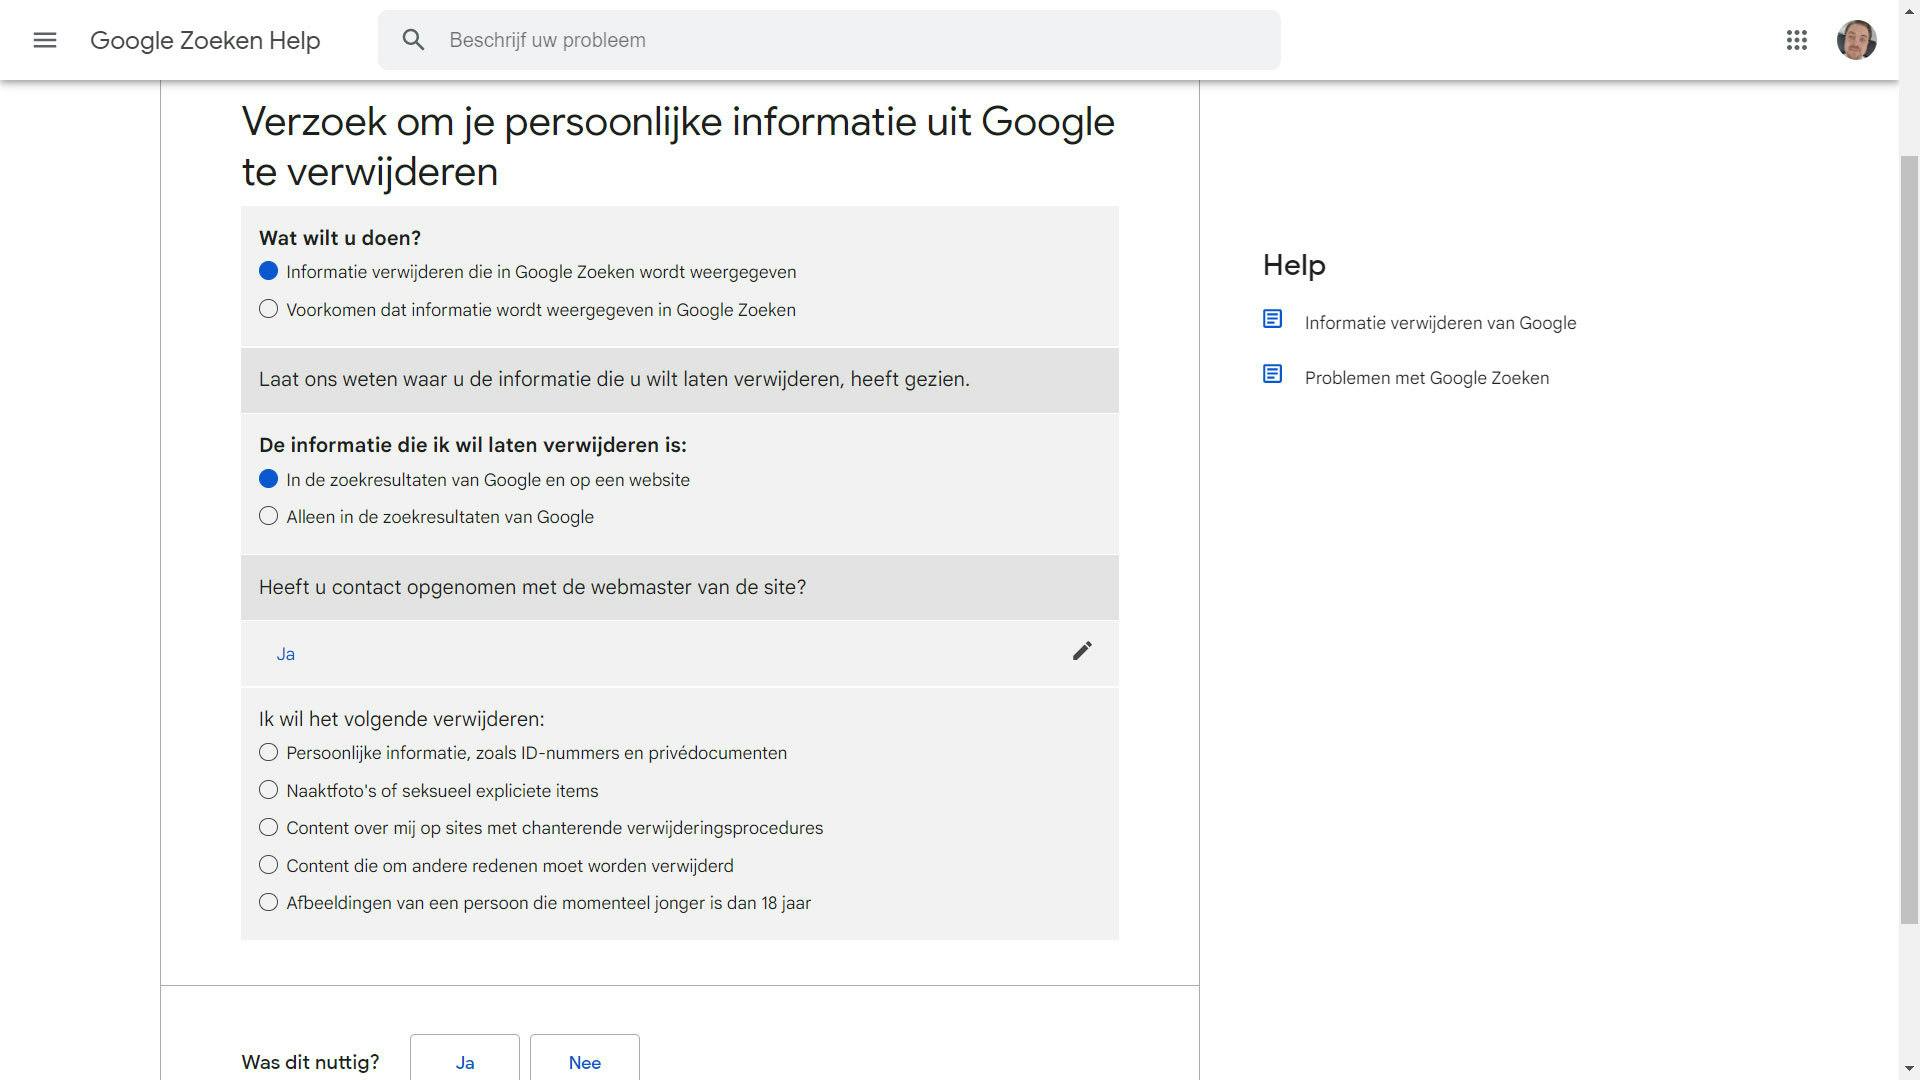This screenshot has height=1080, width=1920.
Task: Select Content over mij op sites option
Action: [x=268, y=827]
